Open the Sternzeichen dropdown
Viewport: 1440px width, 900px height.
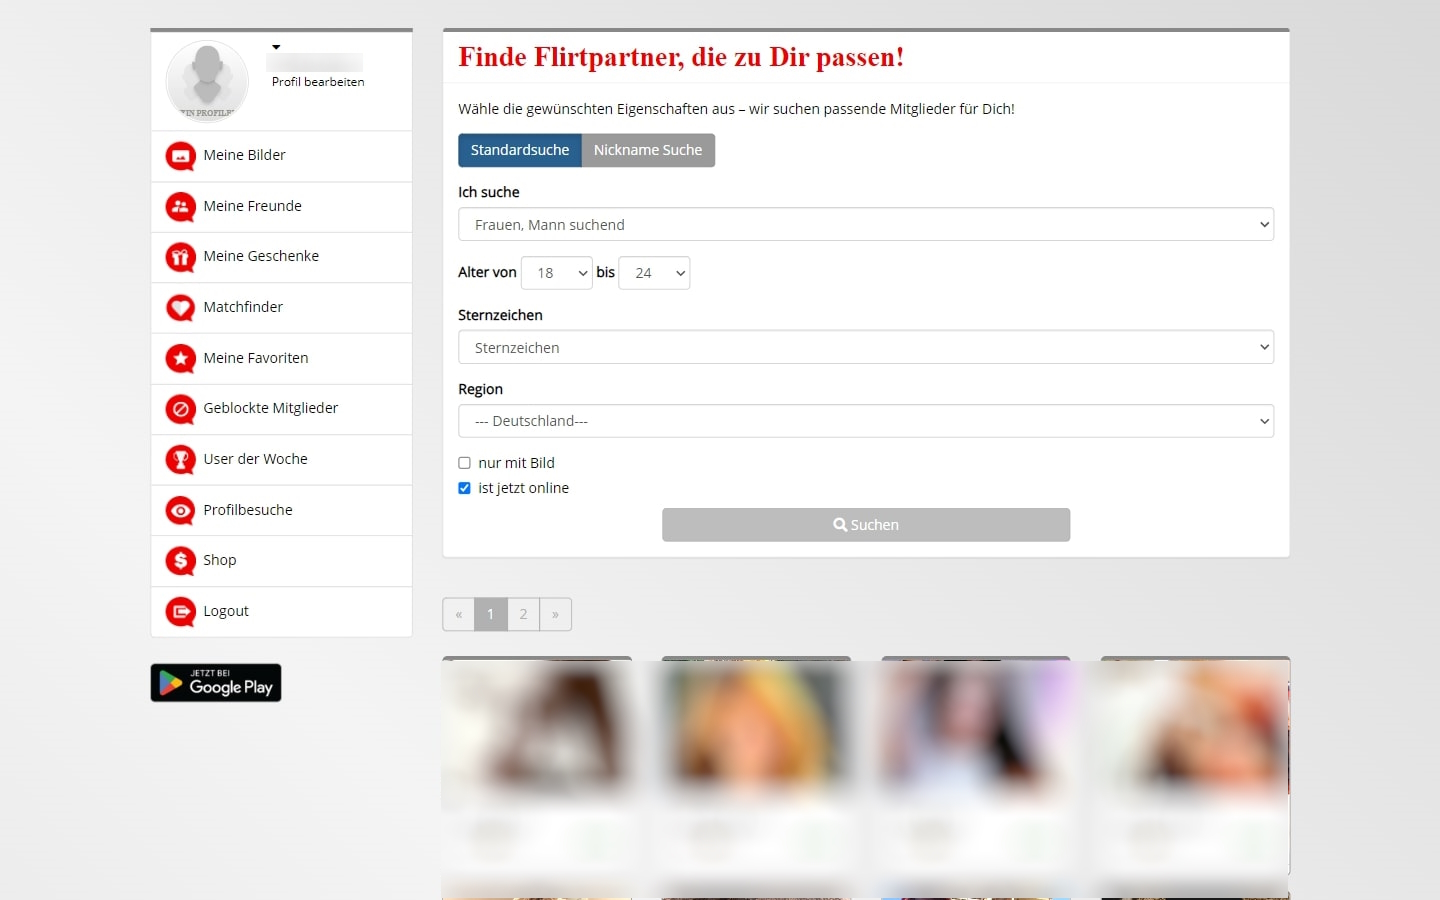pos(865,348)
